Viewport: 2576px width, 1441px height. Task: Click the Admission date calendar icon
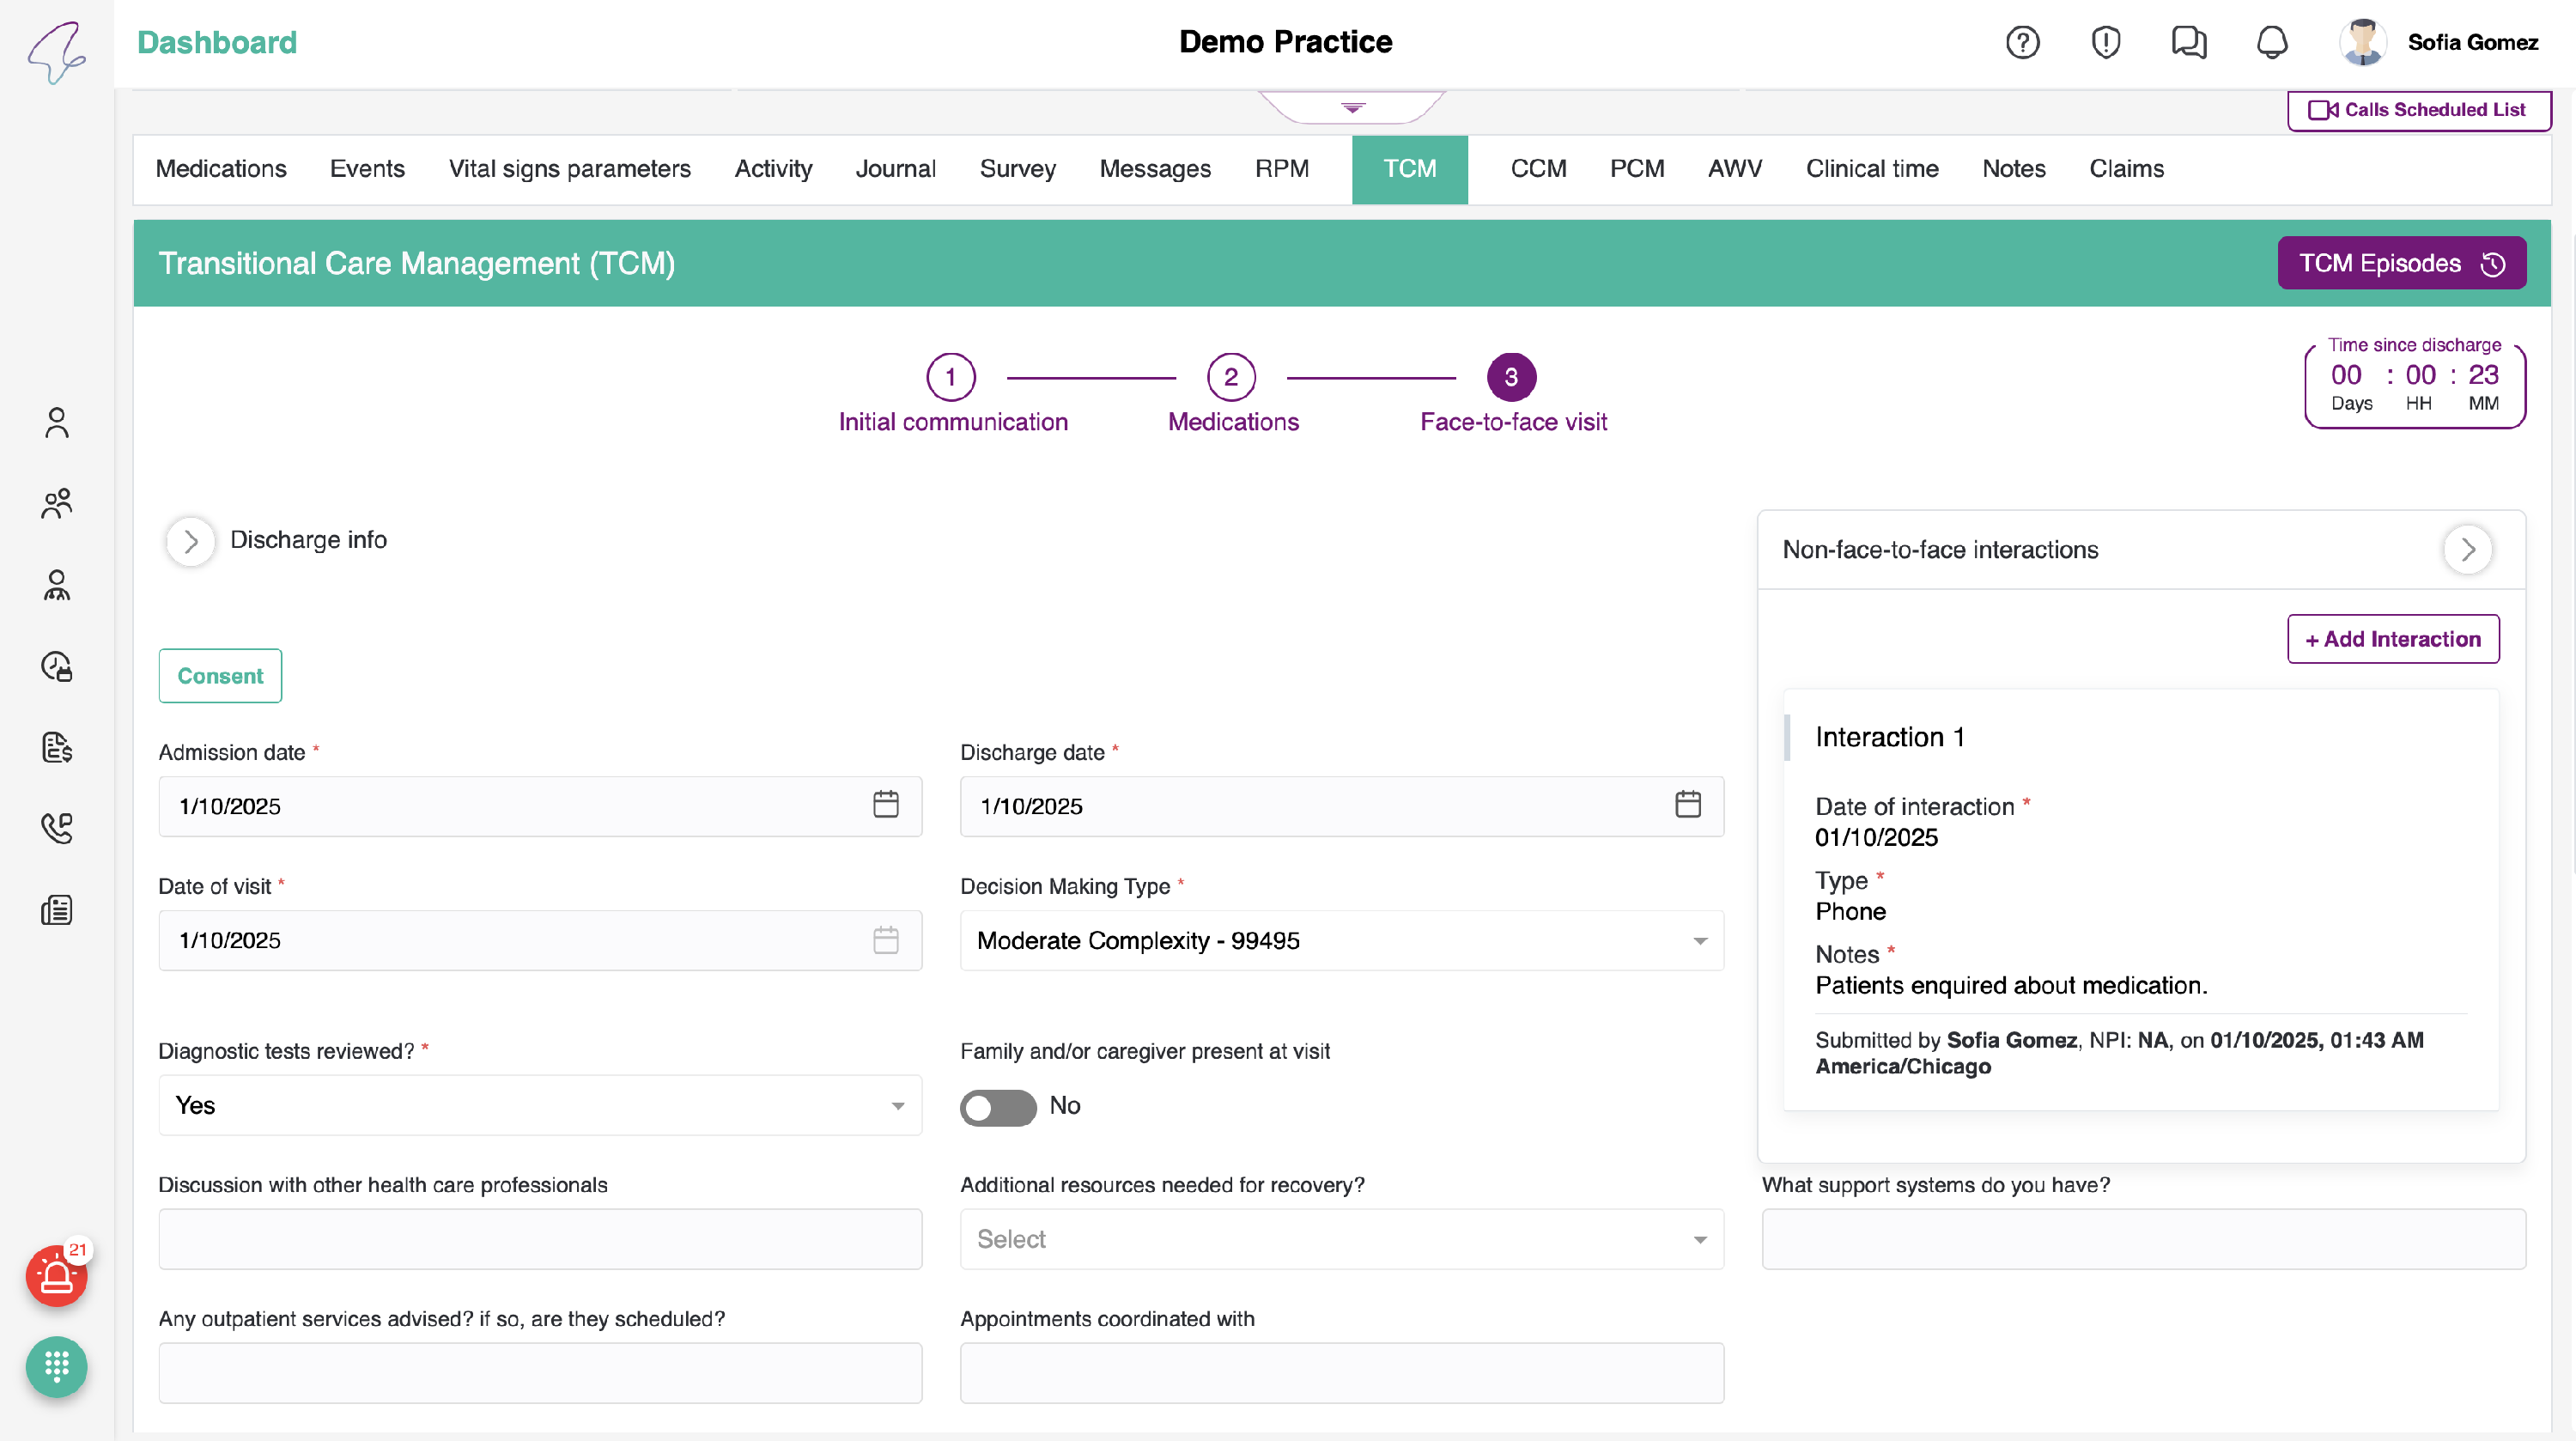[x=885, y=805]
